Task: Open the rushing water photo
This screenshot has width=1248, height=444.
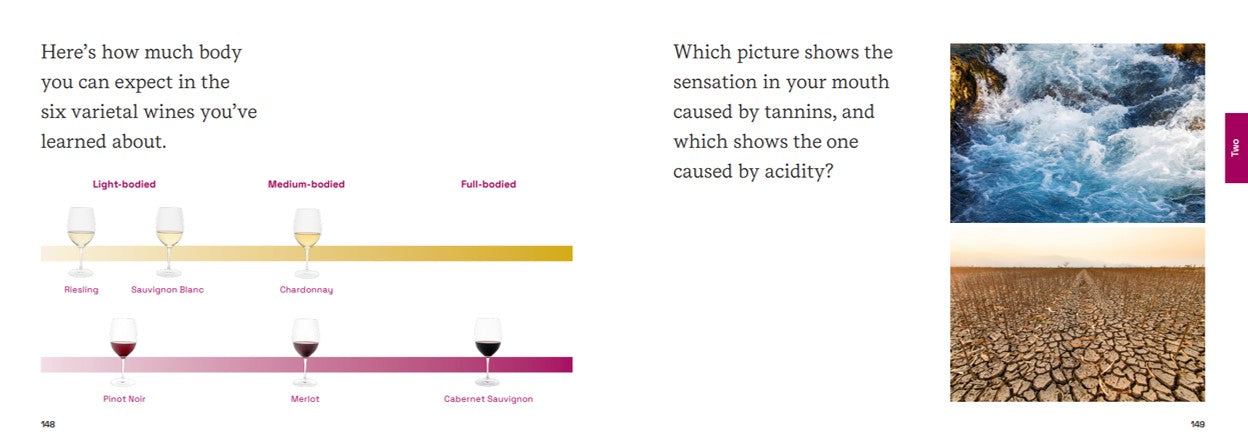Action: tap(1077, 132)
